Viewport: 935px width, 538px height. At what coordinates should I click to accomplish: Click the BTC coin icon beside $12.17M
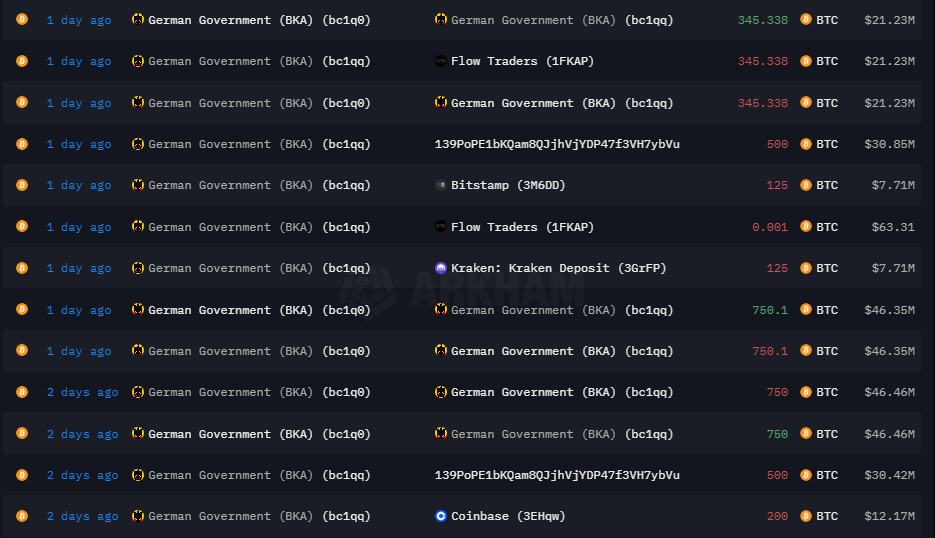click(806, 516)
